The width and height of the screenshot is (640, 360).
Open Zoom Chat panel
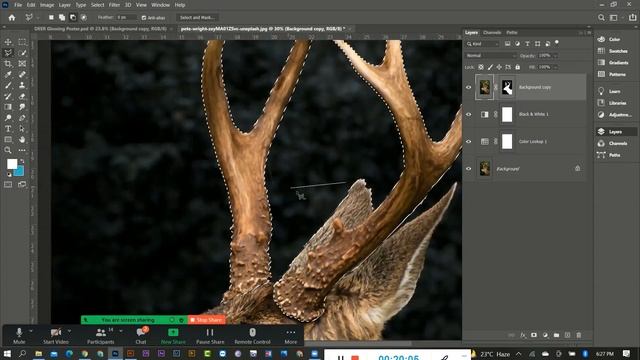pyautogui.click(x=141, y=336)
